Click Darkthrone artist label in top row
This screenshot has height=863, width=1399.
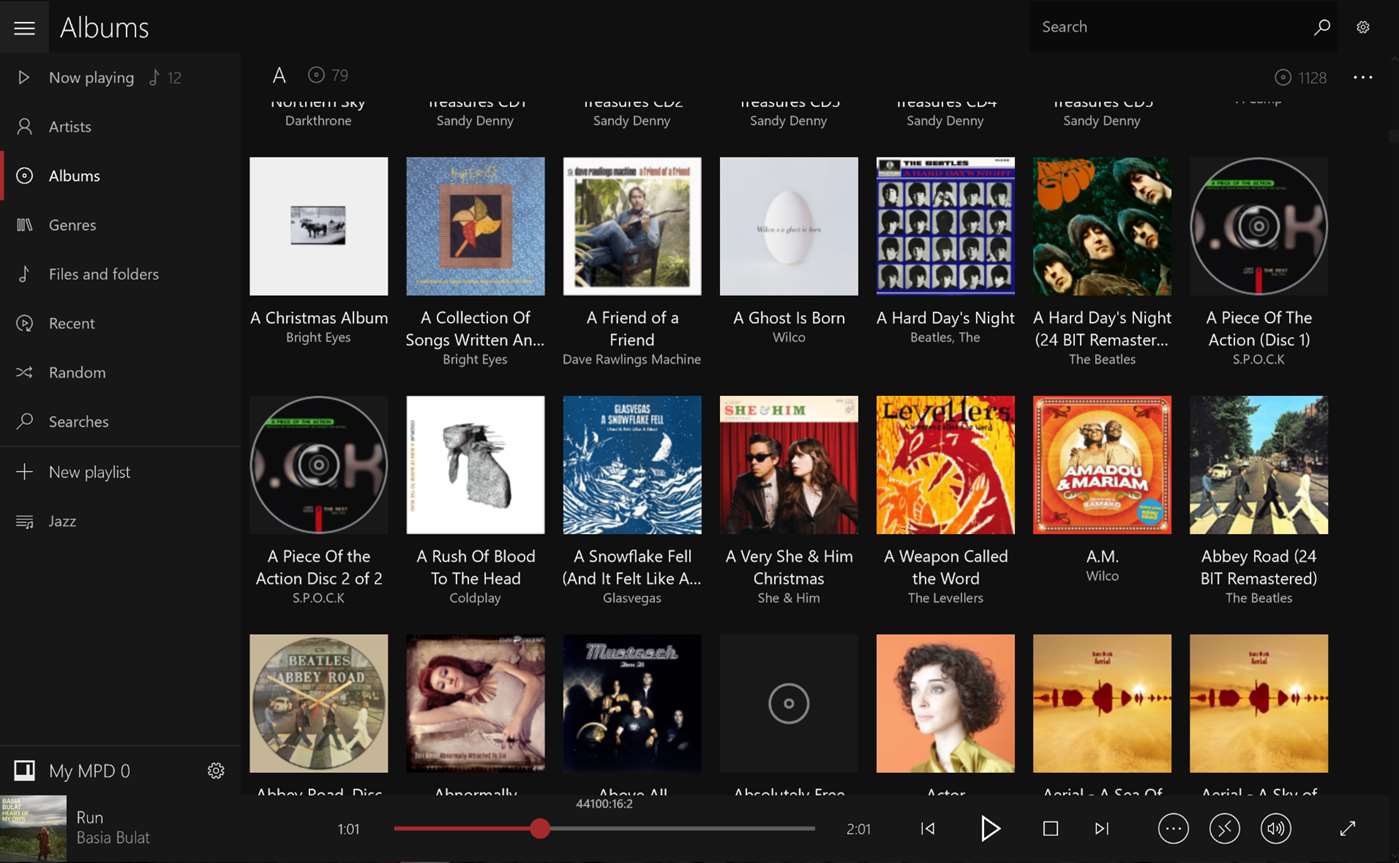pos(318,121)
